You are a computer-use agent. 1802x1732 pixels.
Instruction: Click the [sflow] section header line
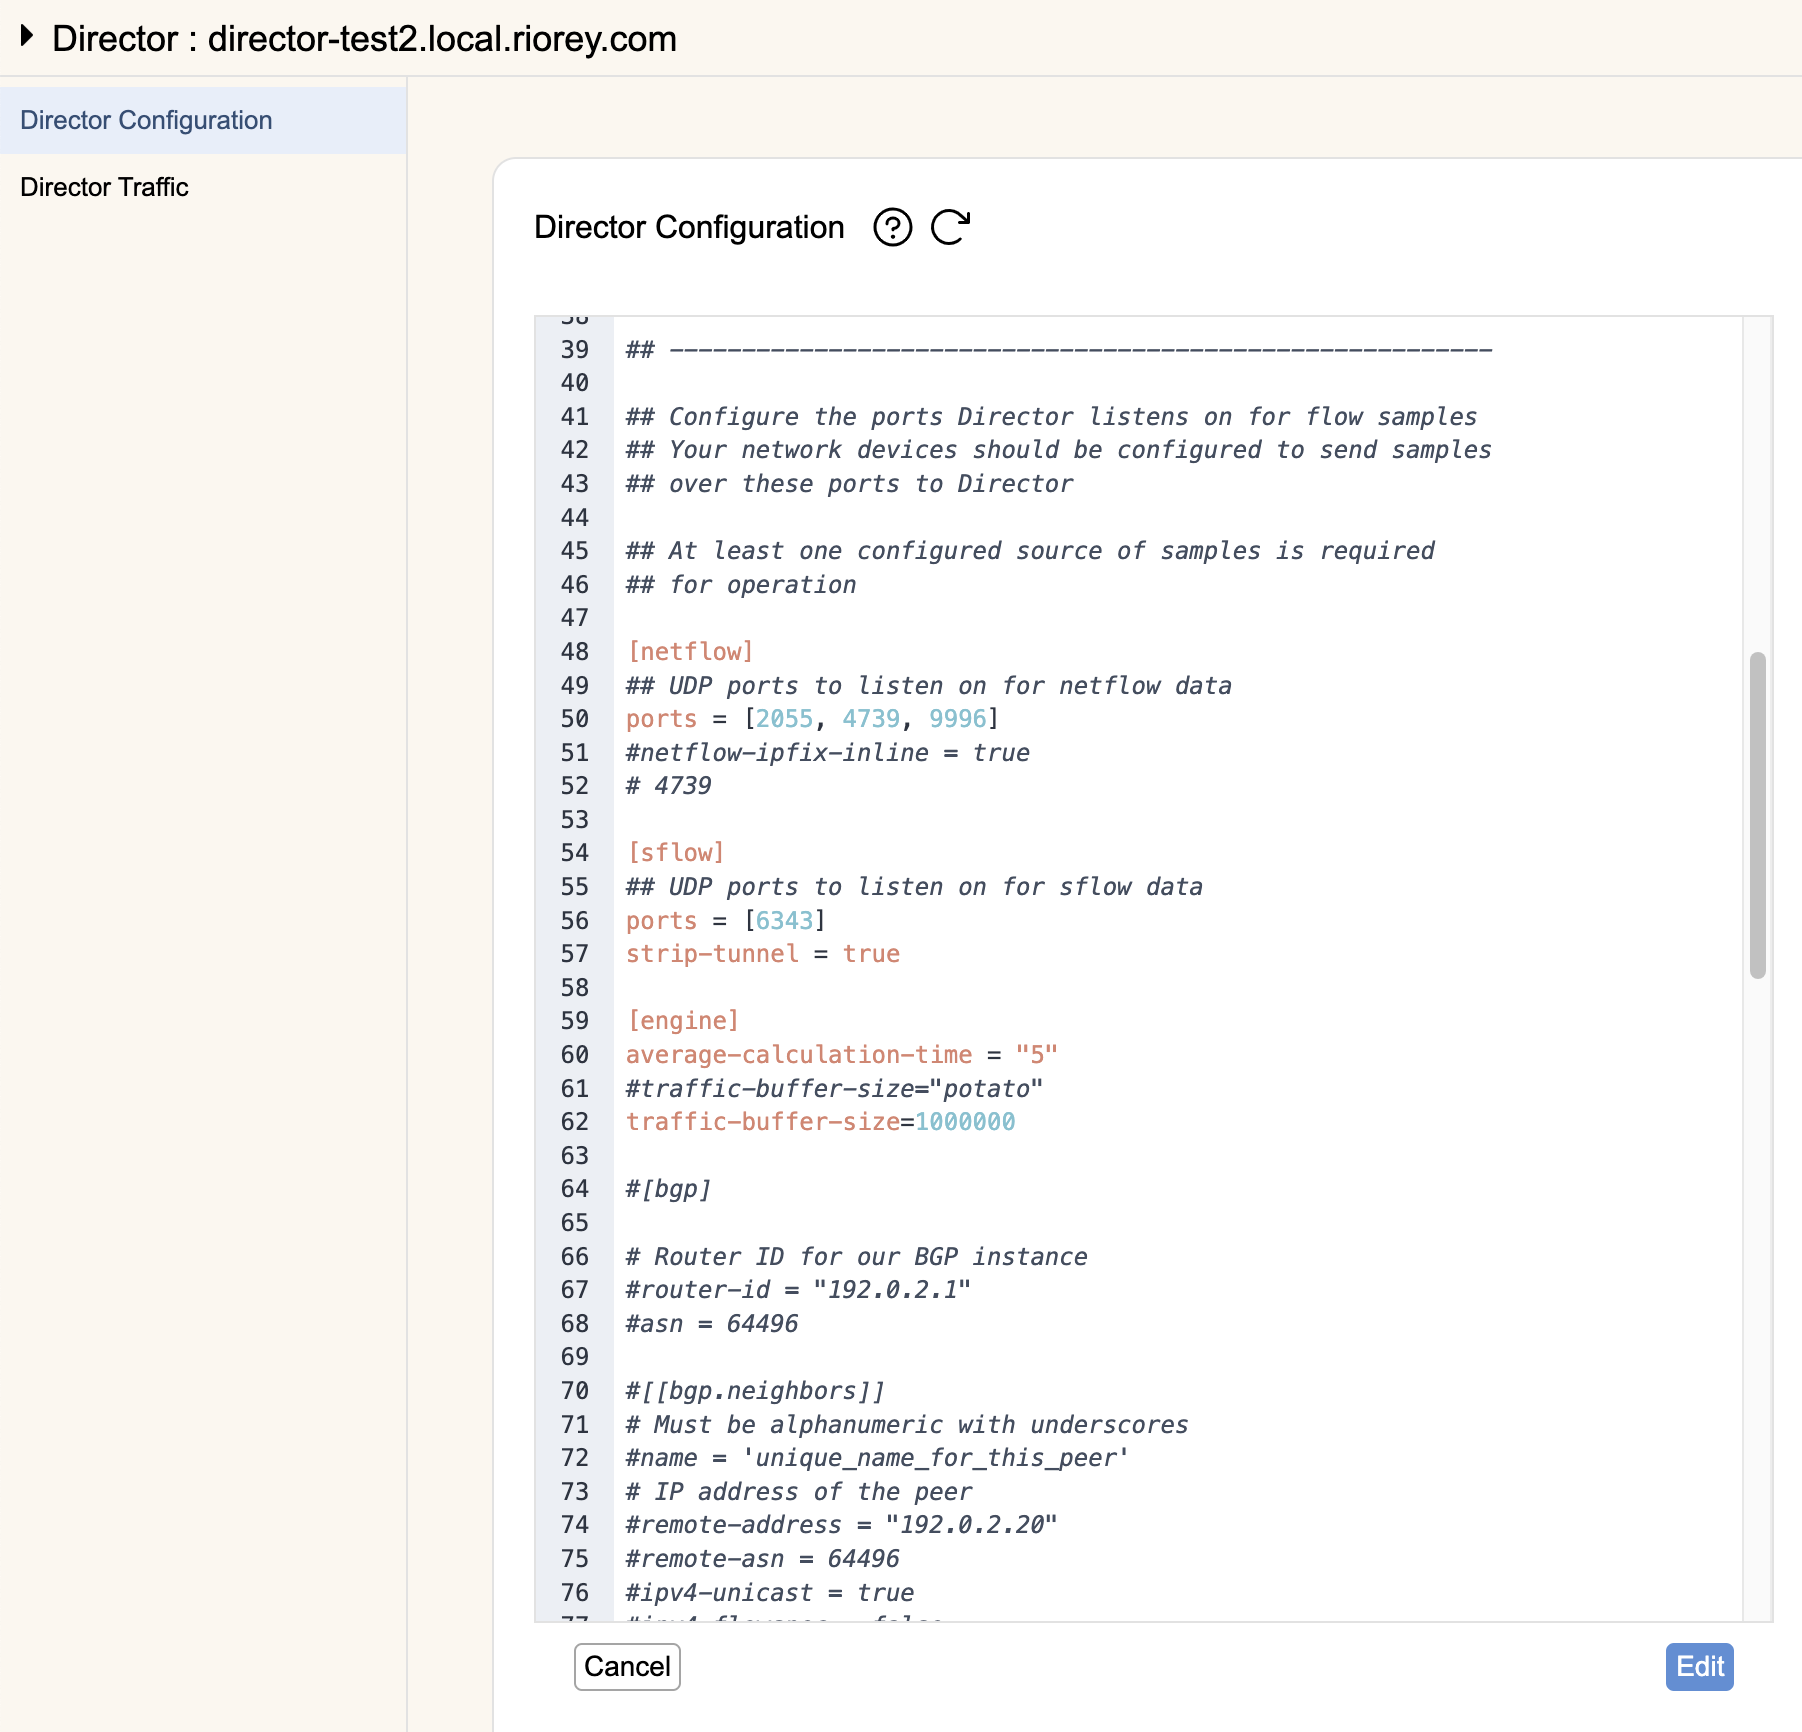(676, 853)
